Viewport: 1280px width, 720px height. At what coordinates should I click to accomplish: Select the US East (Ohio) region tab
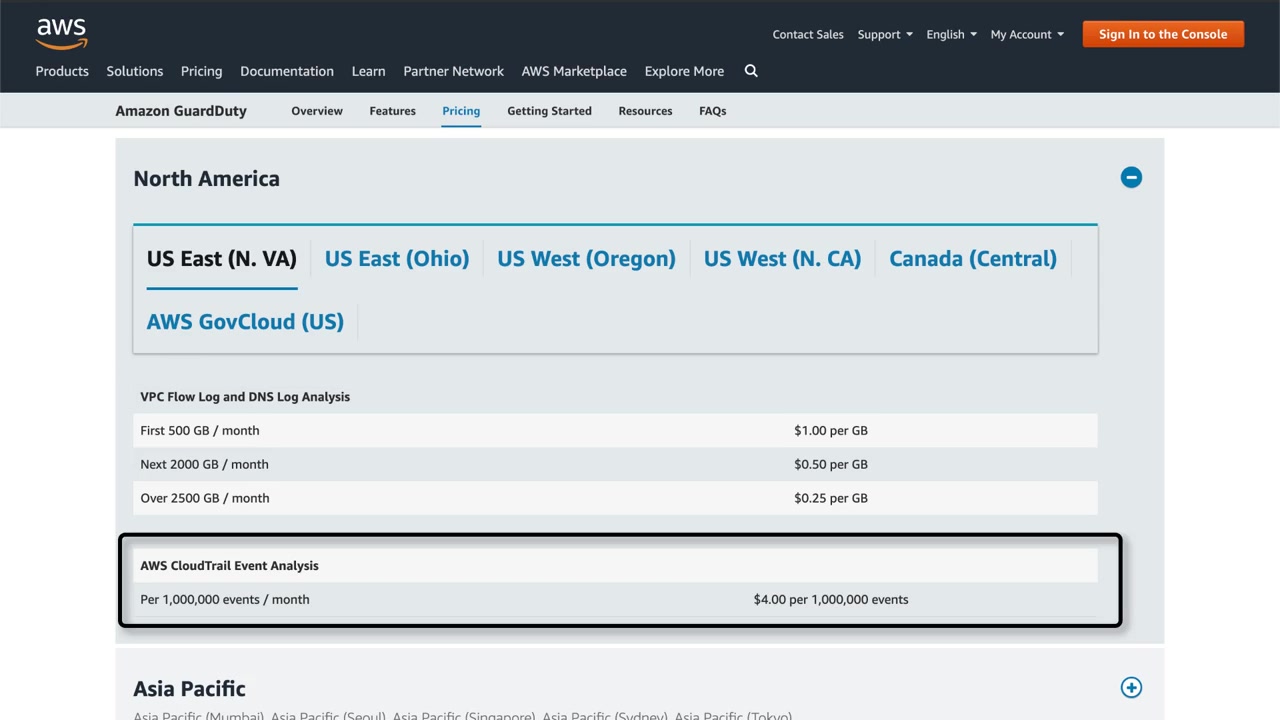[397, 259]
